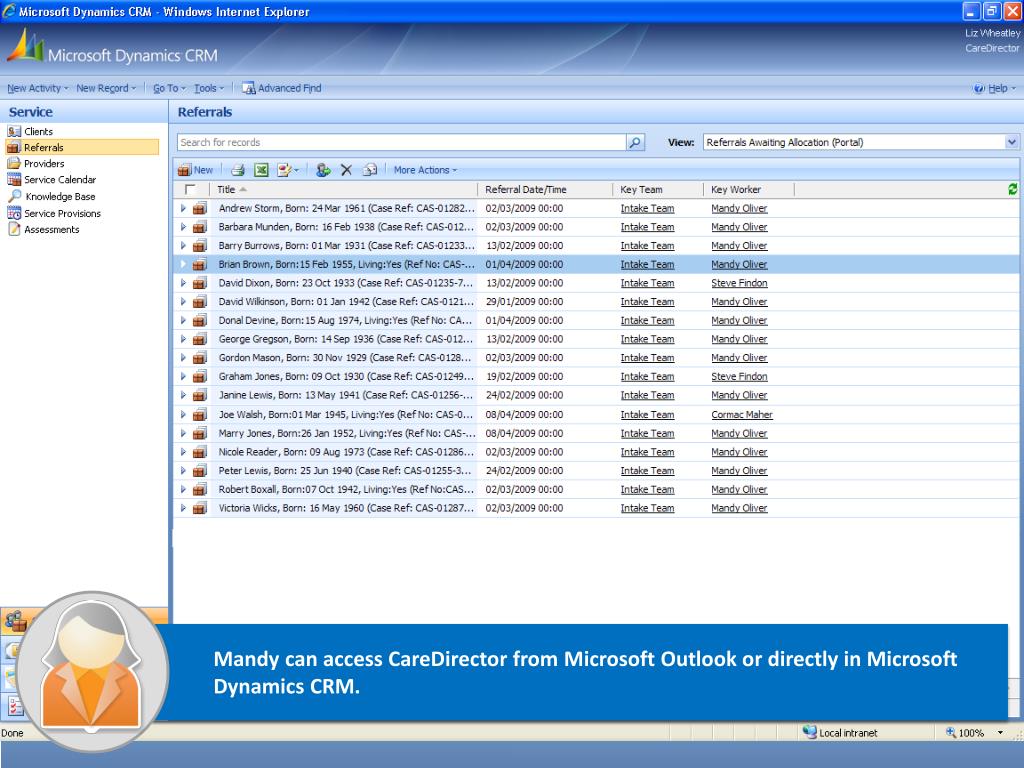The width and height of the screenshot is (1024, 768).
Task: Select Referrals in the Service sidebar
Action: point(82,148)
